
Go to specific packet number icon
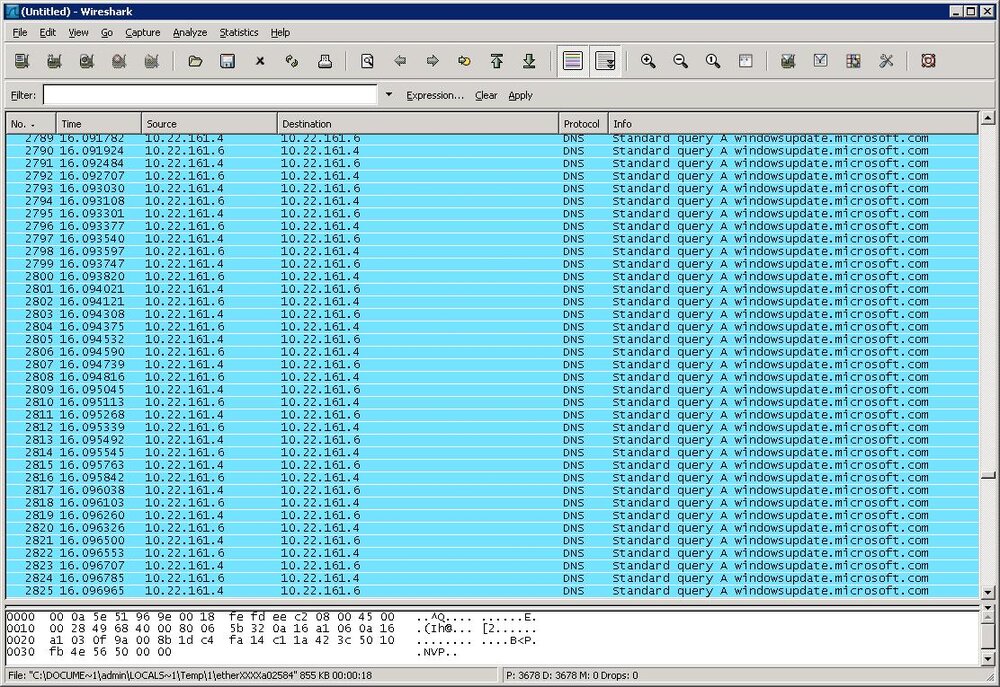click(x=464, y=61)
